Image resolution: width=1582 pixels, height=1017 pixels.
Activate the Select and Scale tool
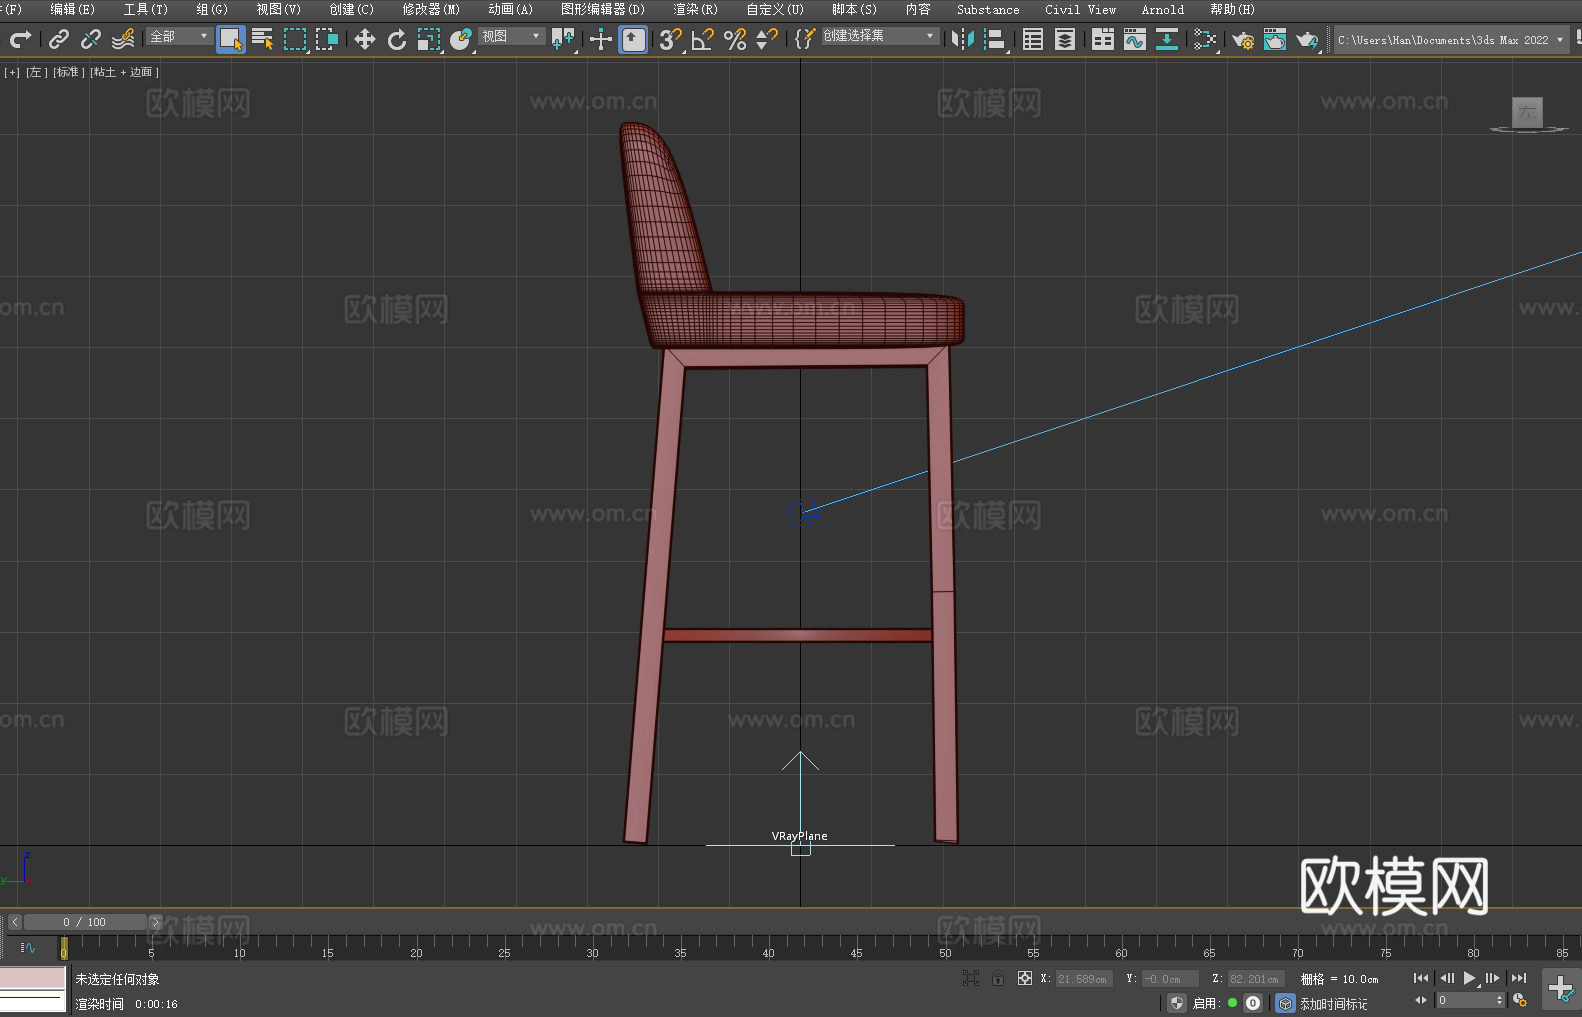429,39
